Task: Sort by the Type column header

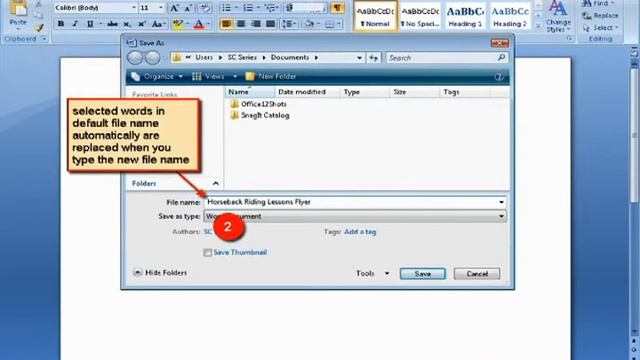Action: click(x=364, y=92)
